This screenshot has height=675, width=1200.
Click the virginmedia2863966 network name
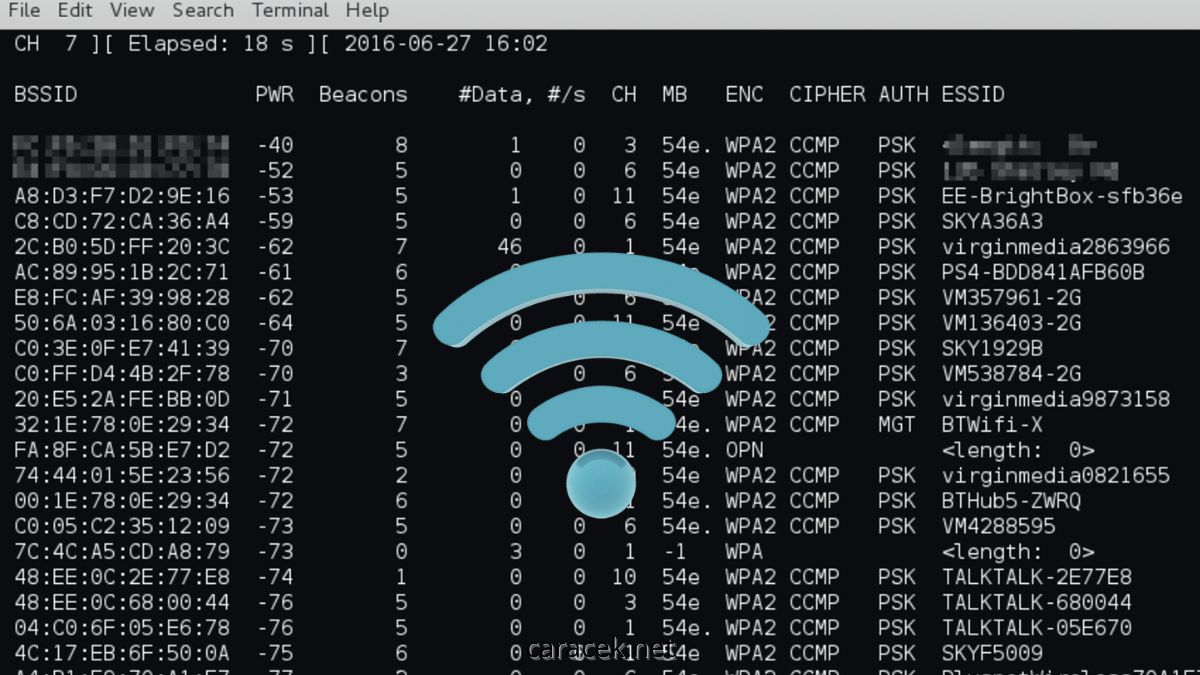(x=1056, y=246)
